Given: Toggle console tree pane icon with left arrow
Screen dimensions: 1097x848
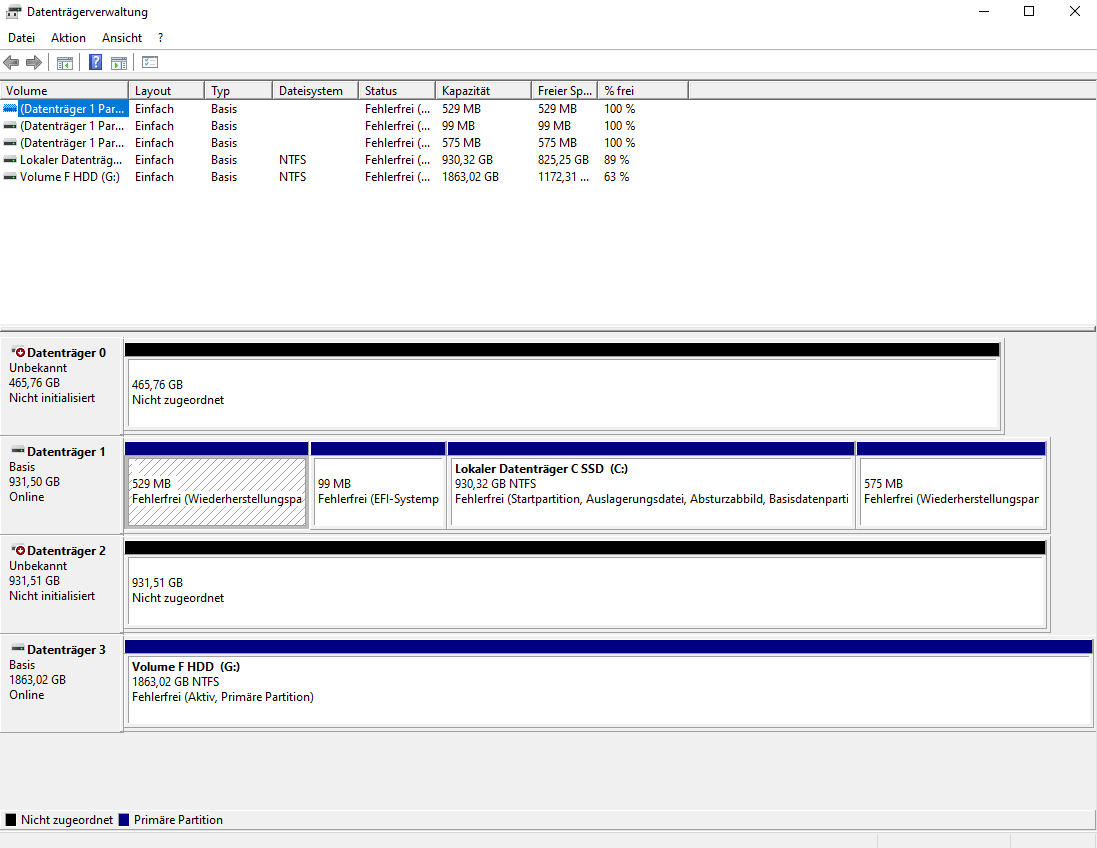Looking at the screenshot, I should pos(64,63).
